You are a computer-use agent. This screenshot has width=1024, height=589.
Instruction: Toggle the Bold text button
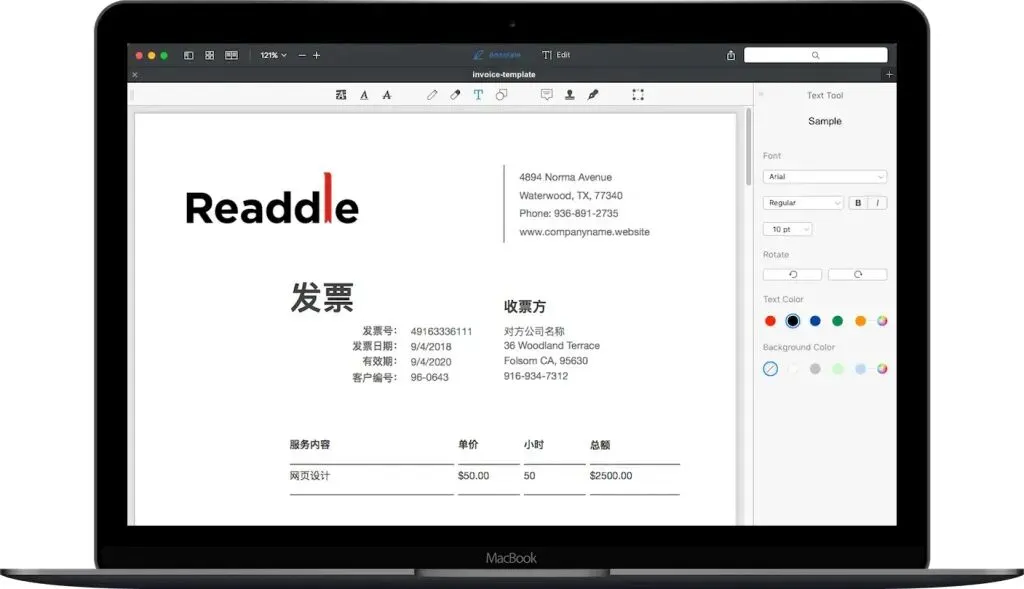(858, 203)
